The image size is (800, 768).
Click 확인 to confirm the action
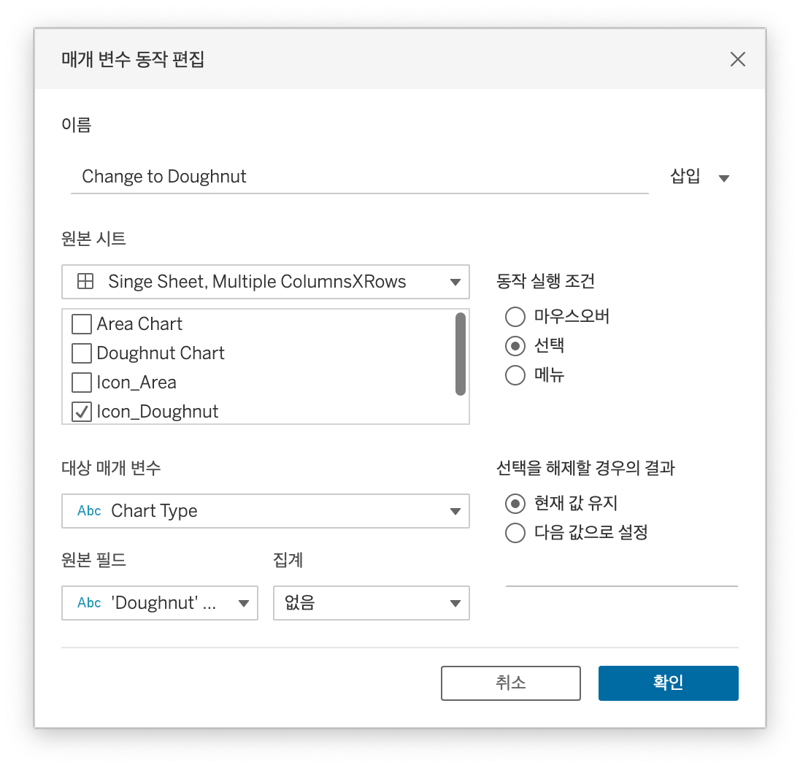[667, 683]
